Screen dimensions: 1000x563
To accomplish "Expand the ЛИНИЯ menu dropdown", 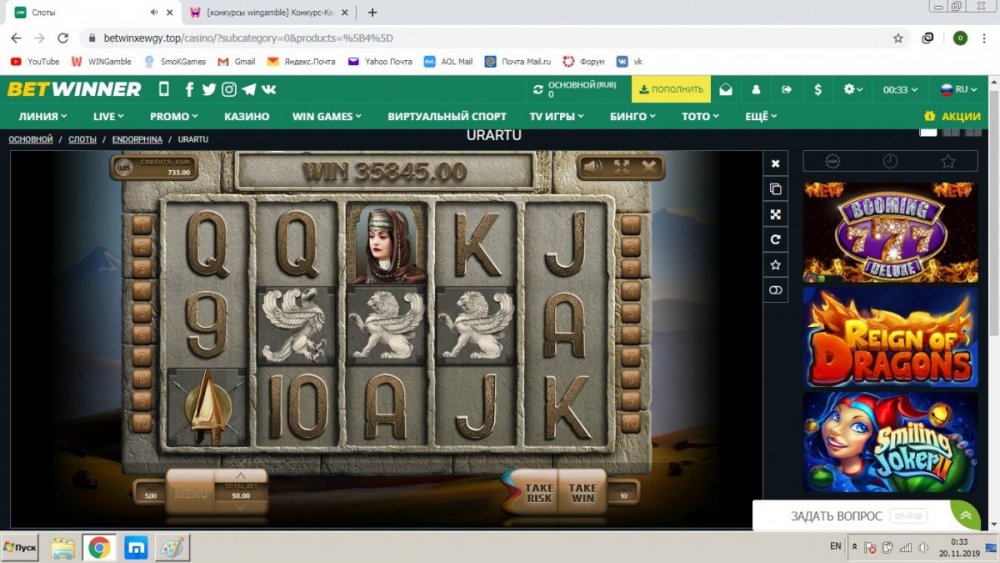I will click(x=43, y=116).
